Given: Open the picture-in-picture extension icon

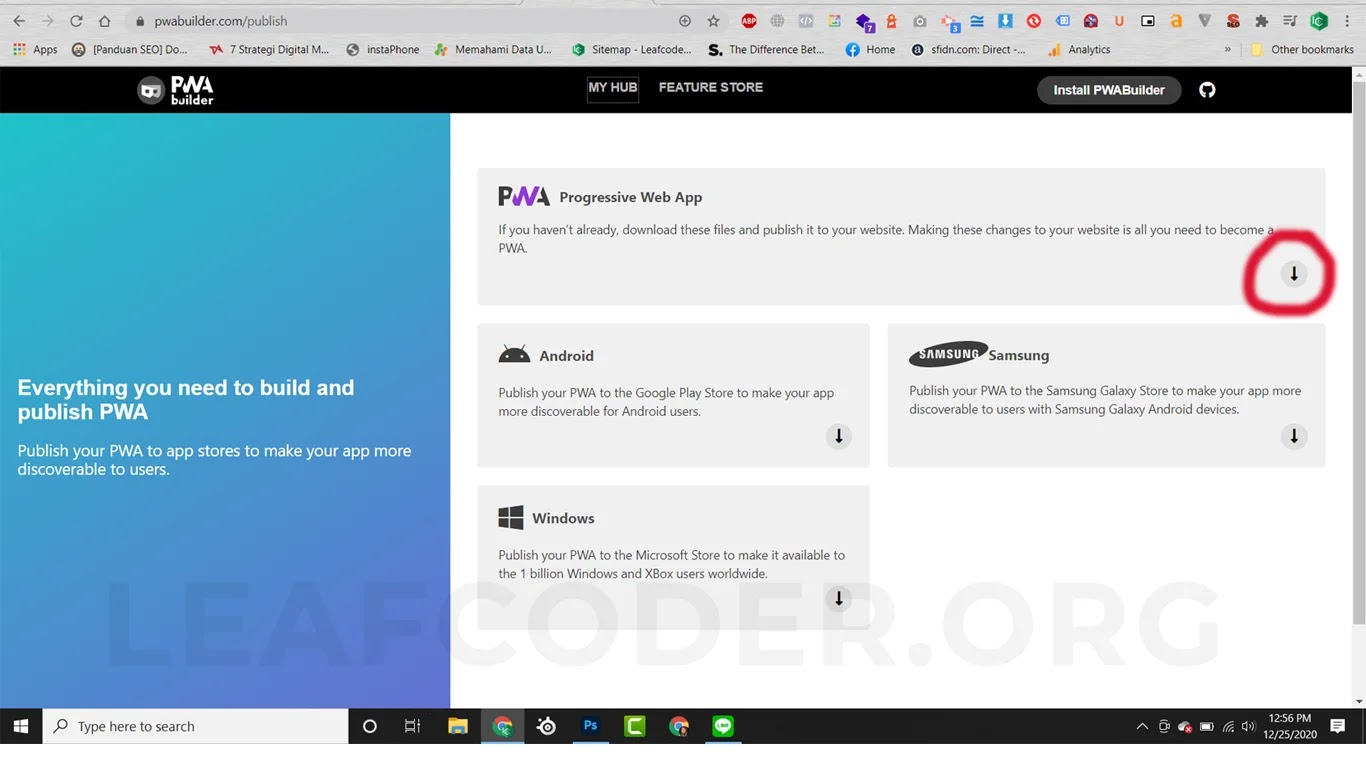Looking at the screenshot, I should coord(1148,21).
